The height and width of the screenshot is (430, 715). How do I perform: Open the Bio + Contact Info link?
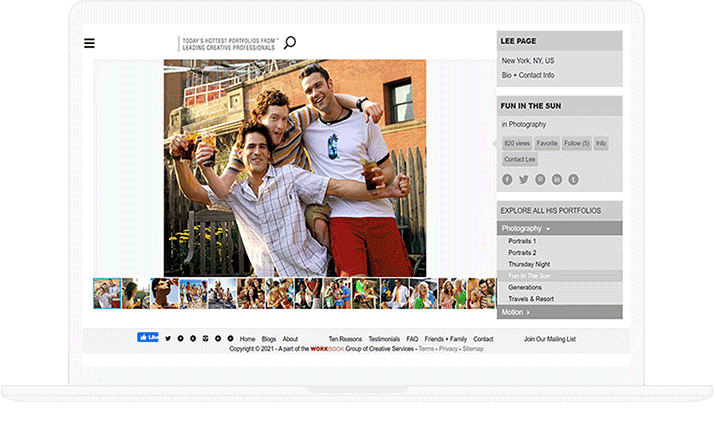pyautogui.click(x=528, y=76)
